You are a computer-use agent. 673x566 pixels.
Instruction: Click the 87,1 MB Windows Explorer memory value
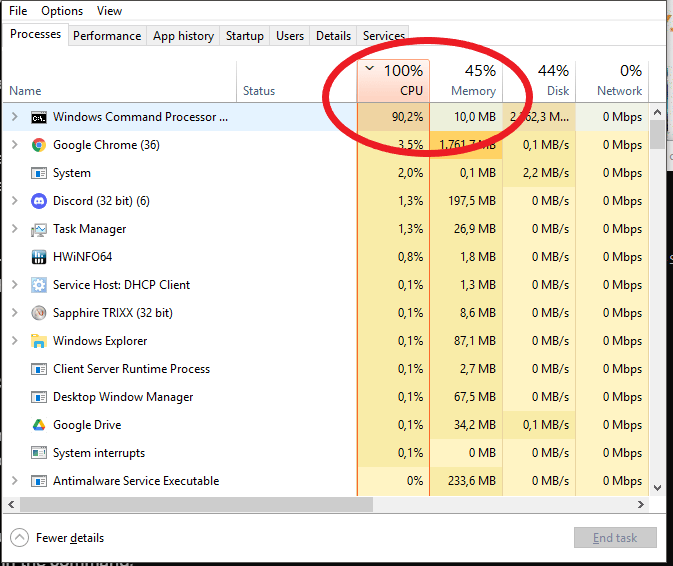475,341
